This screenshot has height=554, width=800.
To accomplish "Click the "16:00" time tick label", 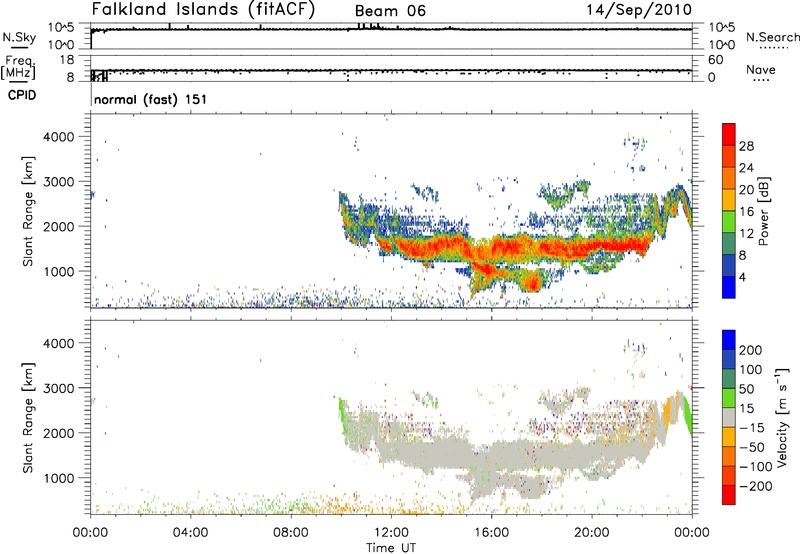I will (x=491, y=533).
